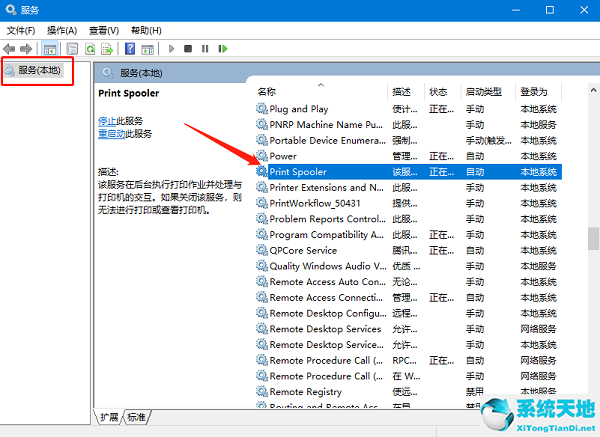Click the gear icon beside Print Spooler

(x=262, y=171)
